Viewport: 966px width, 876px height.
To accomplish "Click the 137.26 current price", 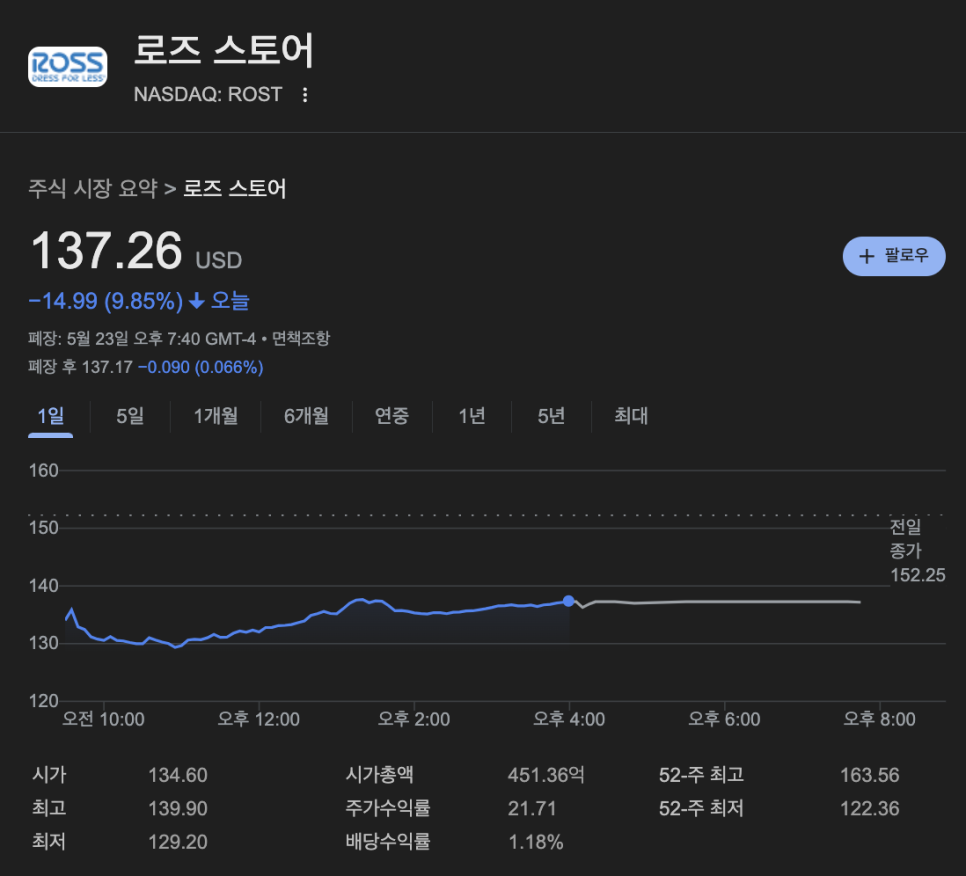I will point(106,251).
